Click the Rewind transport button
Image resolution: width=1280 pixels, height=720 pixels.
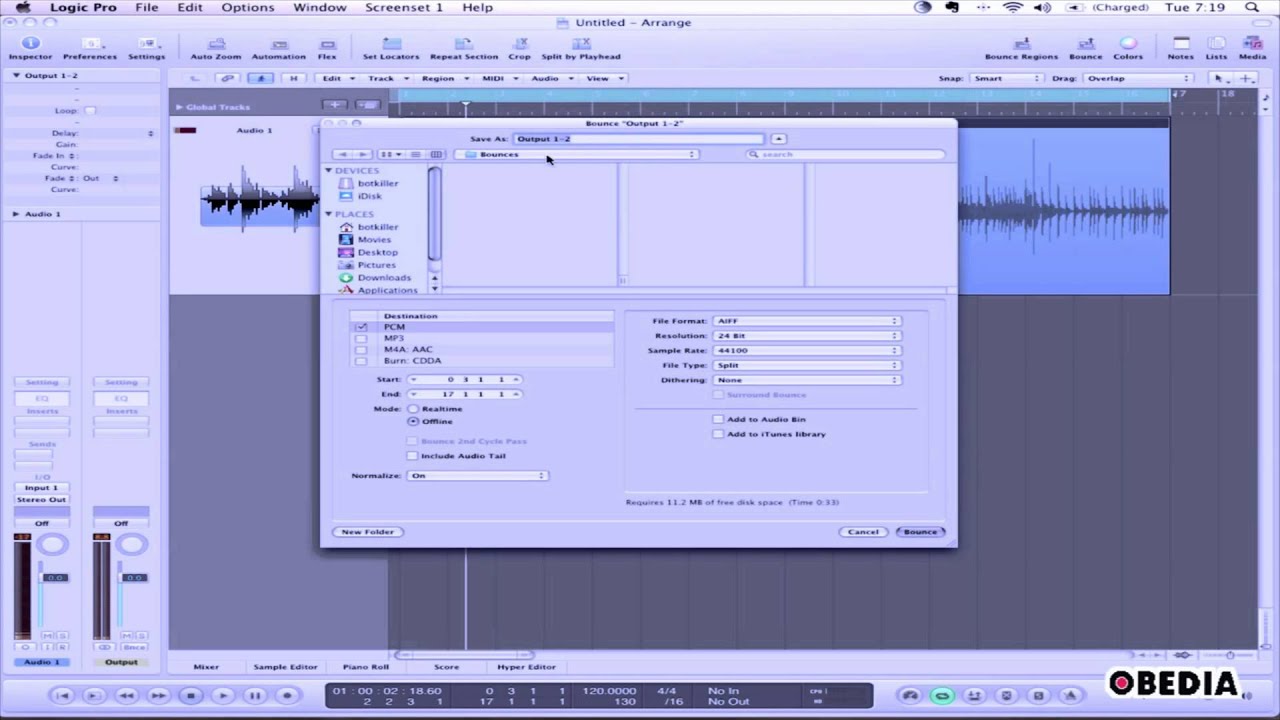126,695
